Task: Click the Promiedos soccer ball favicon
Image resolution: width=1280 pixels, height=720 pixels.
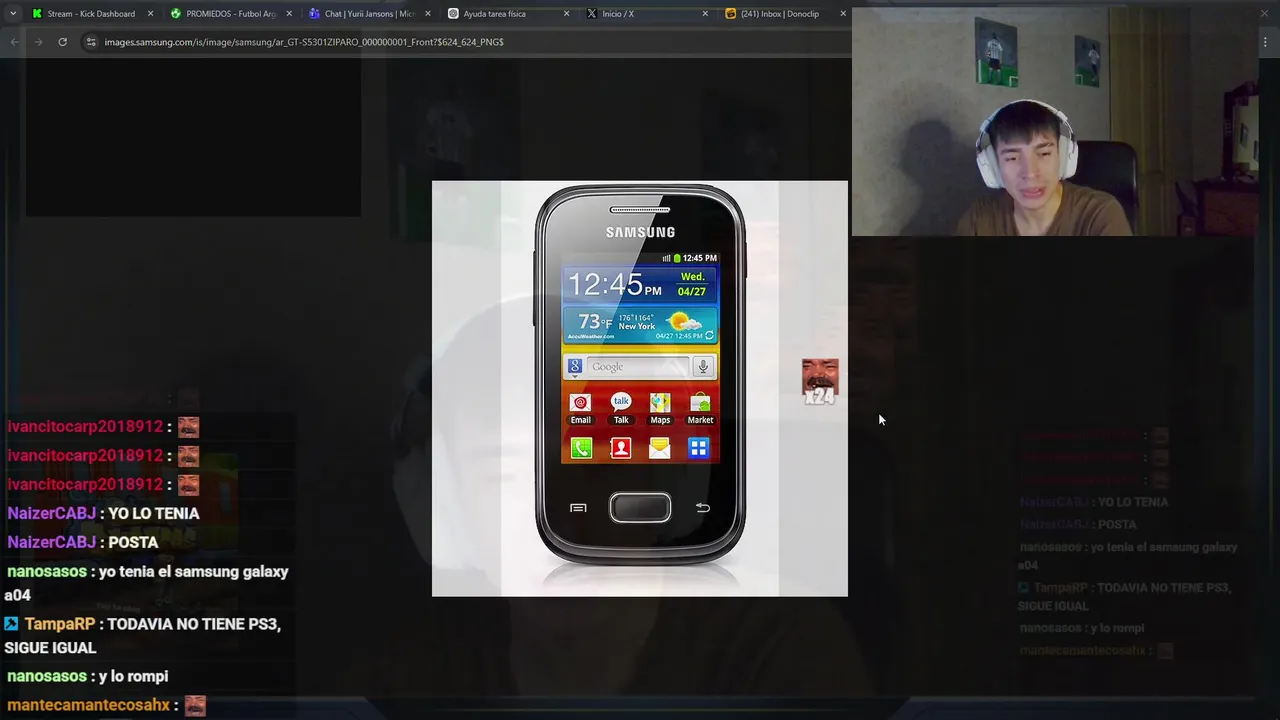Action: [176, 14]
